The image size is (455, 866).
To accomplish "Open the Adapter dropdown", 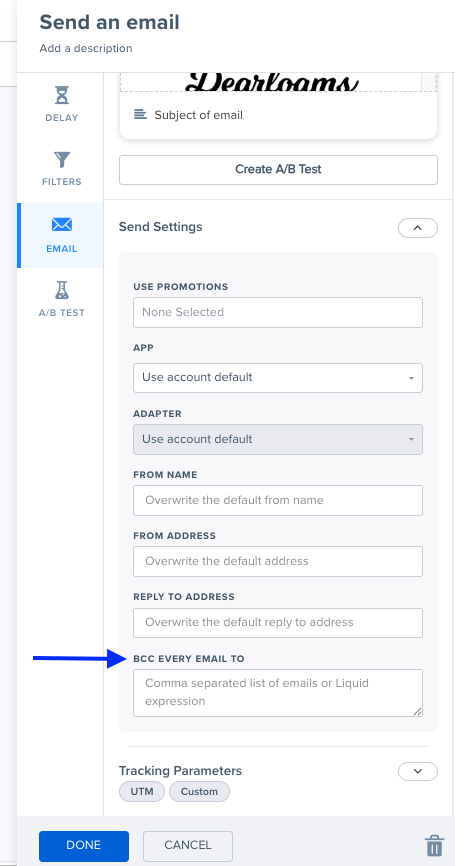I will coord(278,440).
